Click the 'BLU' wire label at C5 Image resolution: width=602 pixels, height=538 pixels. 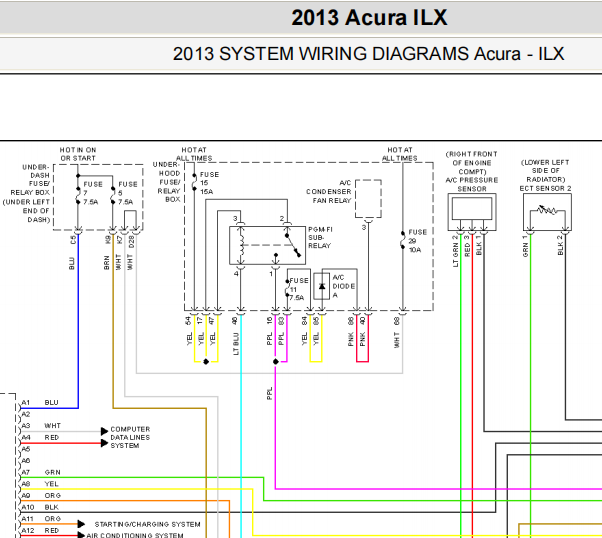tap(72, 263)
